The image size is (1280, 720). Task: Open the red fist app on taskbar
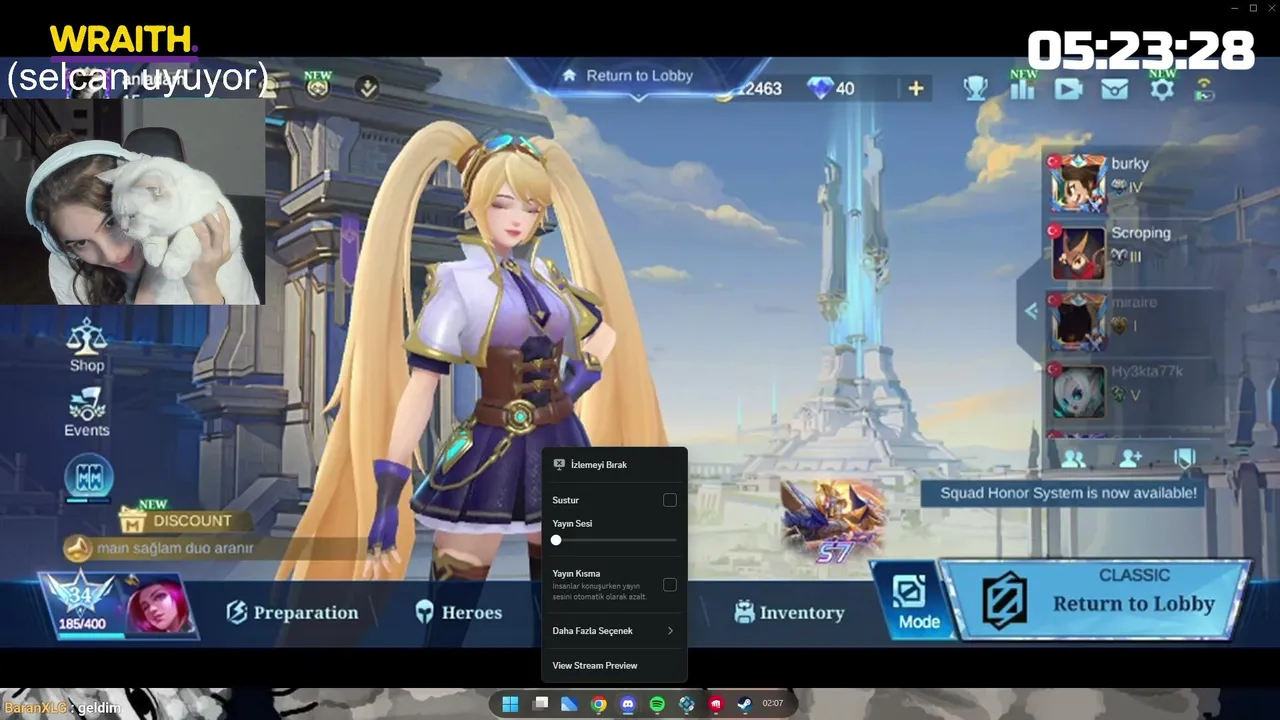[716, 704]
